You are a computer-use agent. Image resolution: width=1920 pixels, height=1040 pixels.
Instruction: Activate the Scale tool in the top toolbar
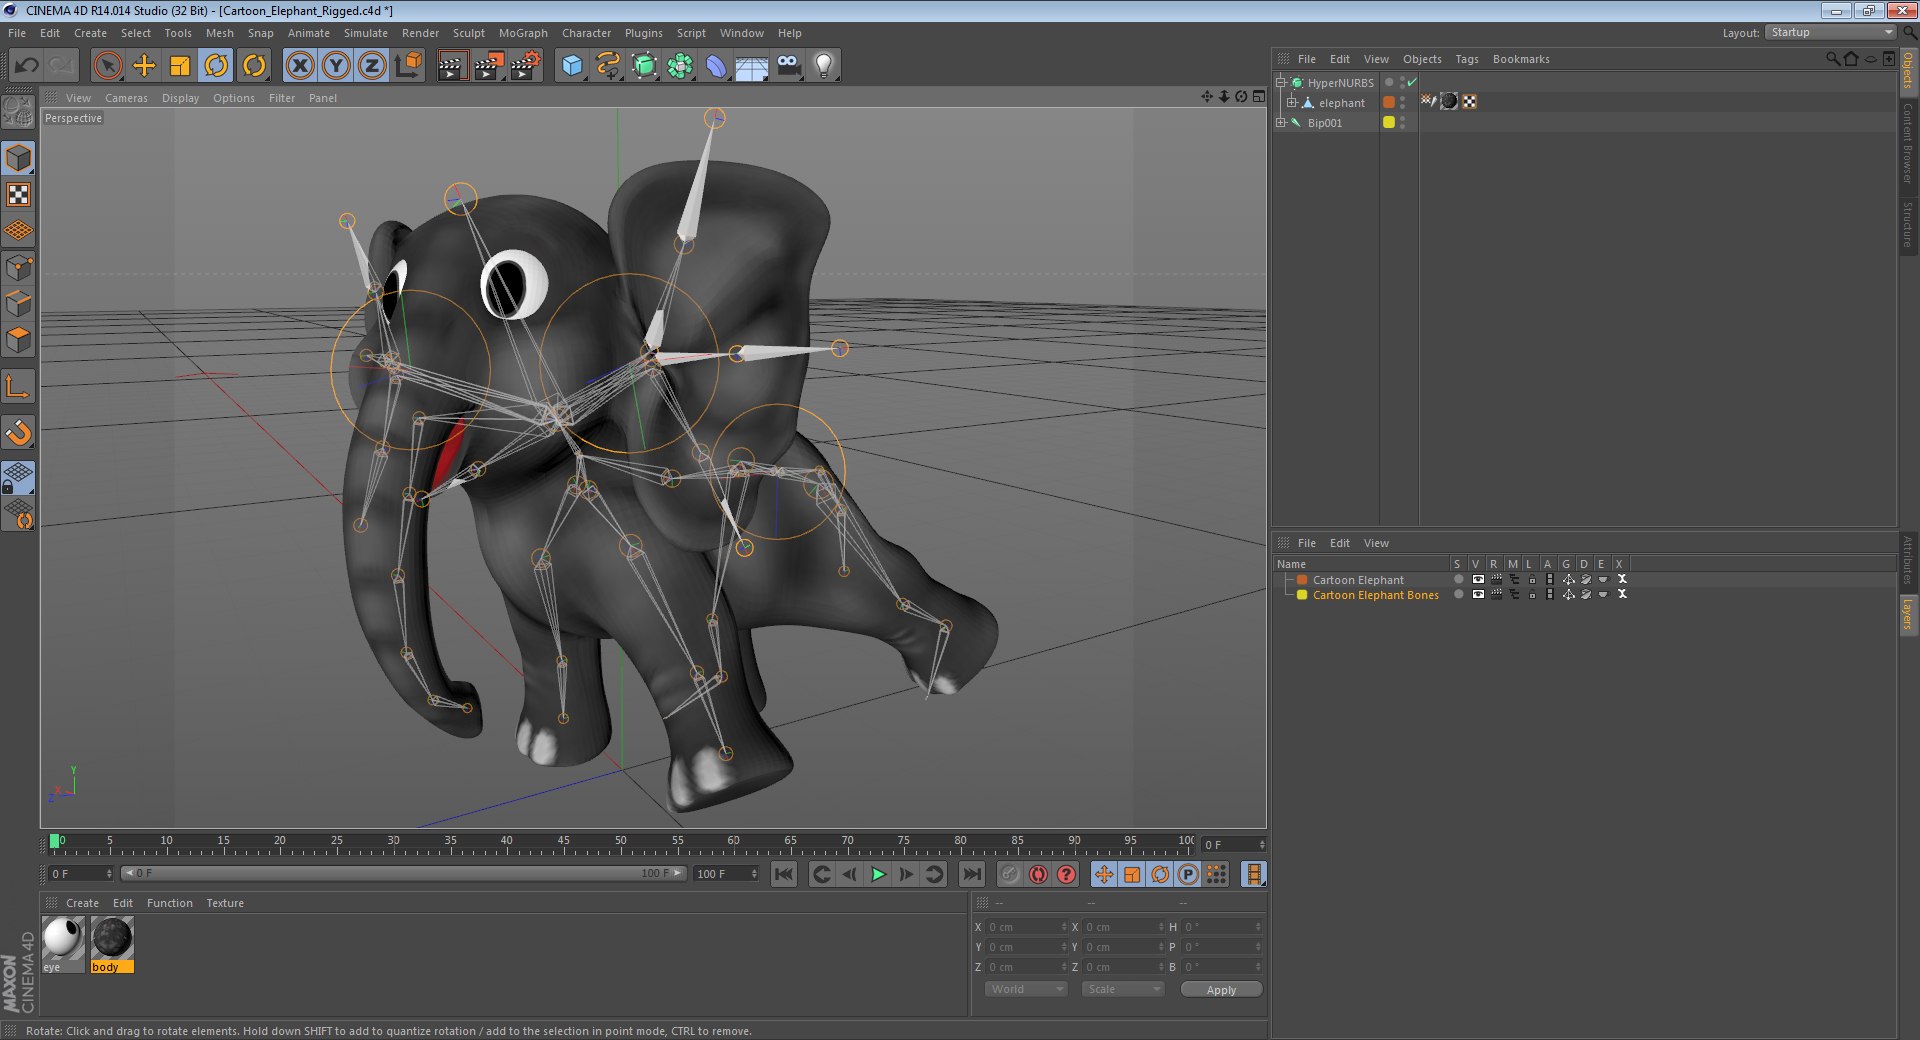coord(180,66)
